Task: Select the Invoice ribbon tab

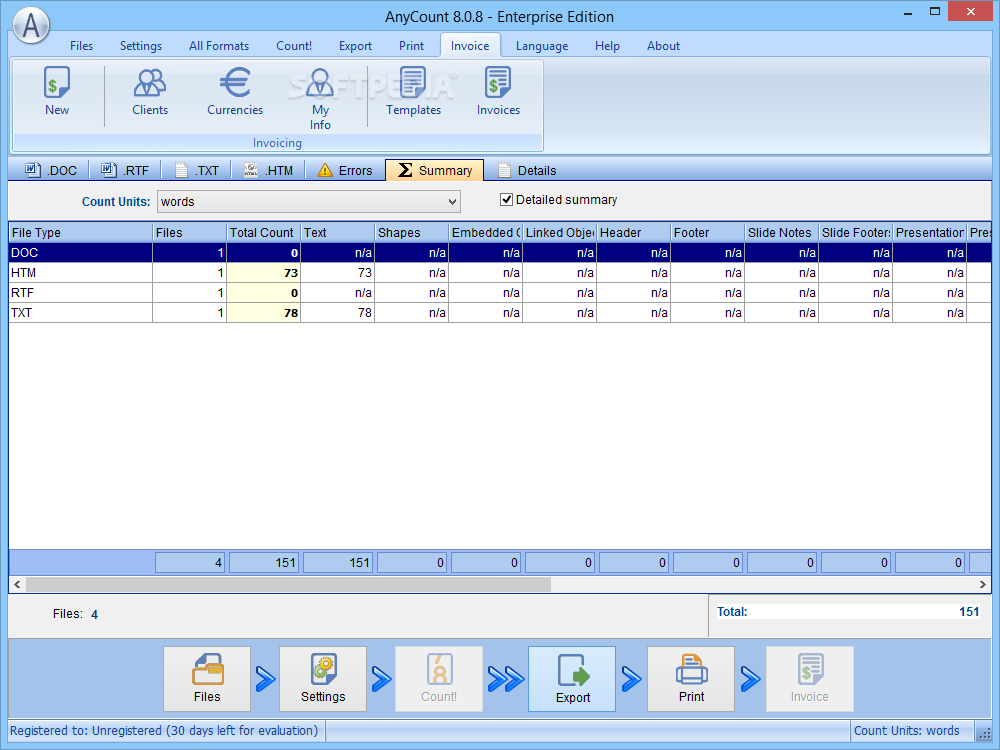Action: [x=470, y=46]
